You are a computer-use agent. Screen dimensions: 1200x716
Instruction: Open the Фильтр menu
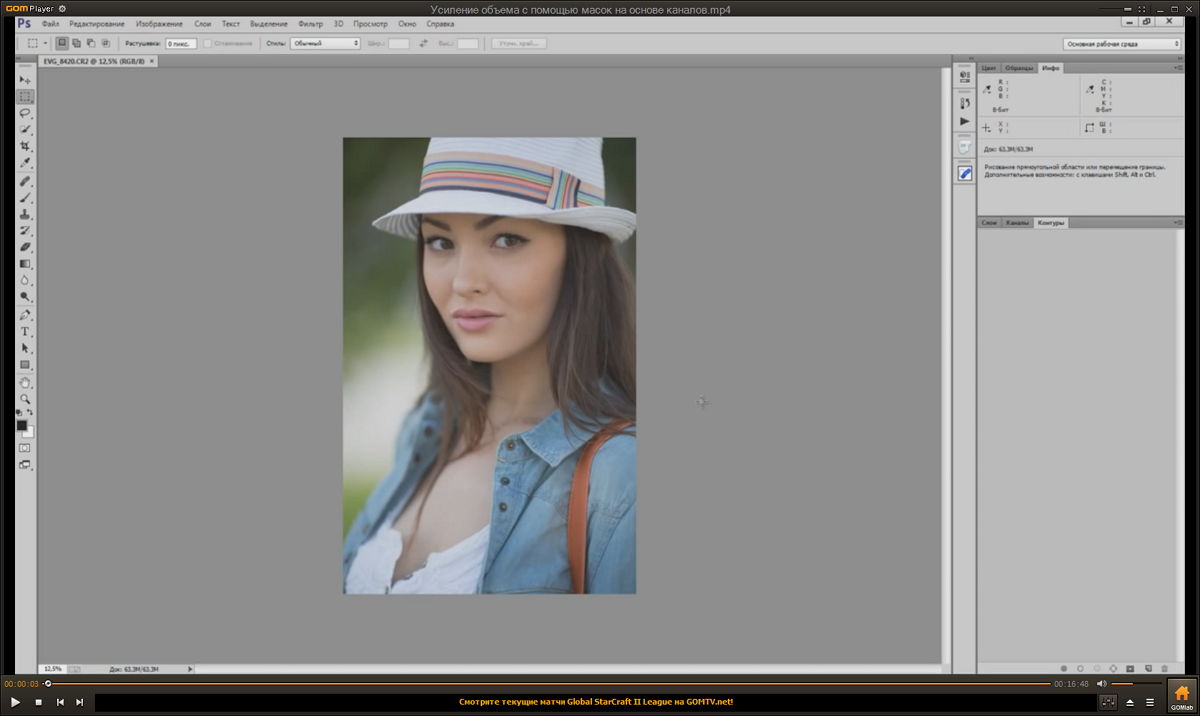[309, 23]
